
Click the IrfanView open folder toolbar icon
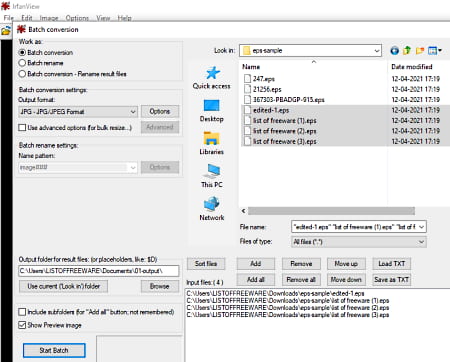pyautogui.click(x=6, y=31)
